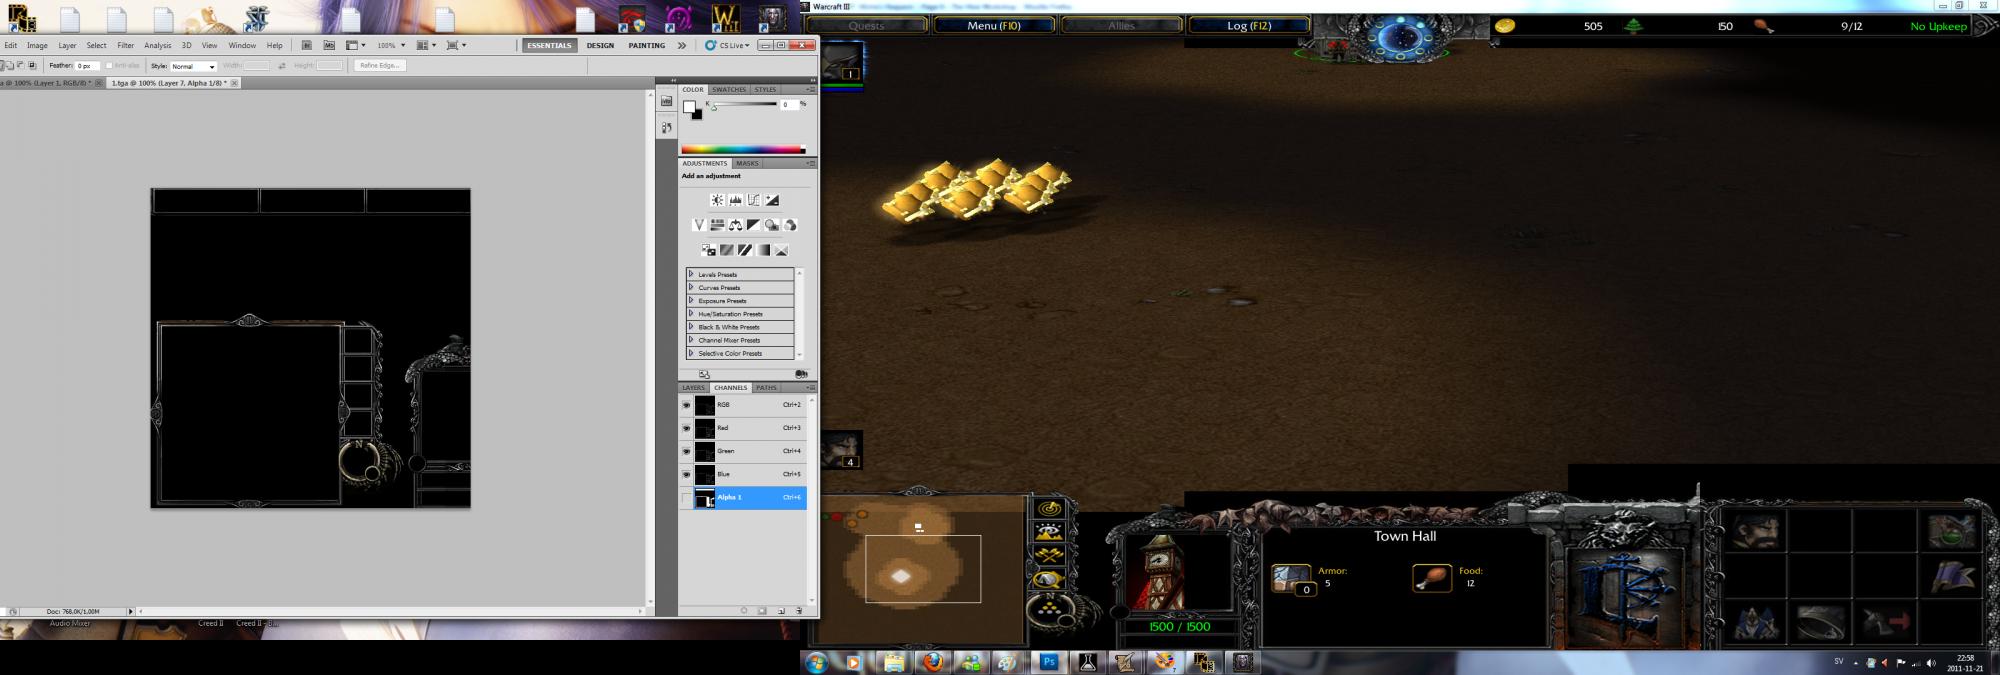Hide the Blue channel eye
This screenshot has width=2000, height=675.
(x=686, y=474)
